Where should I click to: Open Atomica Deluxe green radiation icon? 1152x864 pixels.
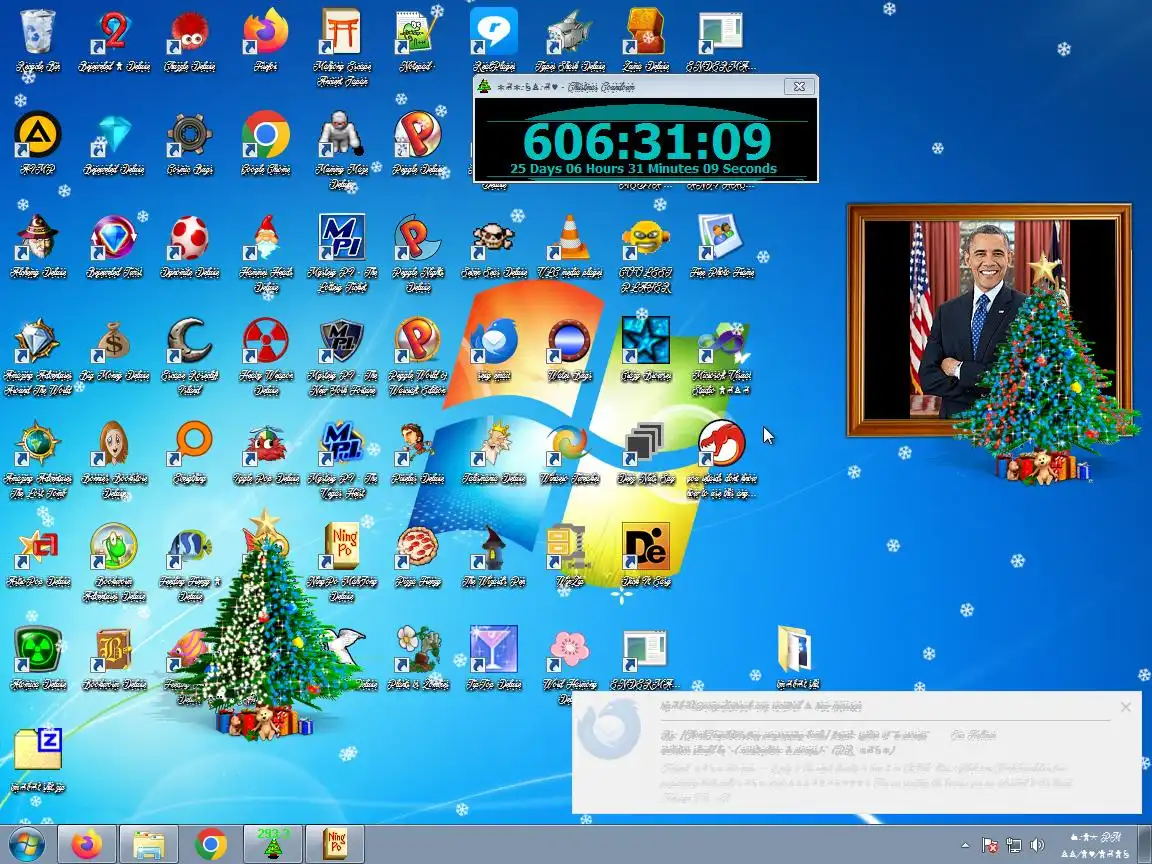click(x=37, y=649)
